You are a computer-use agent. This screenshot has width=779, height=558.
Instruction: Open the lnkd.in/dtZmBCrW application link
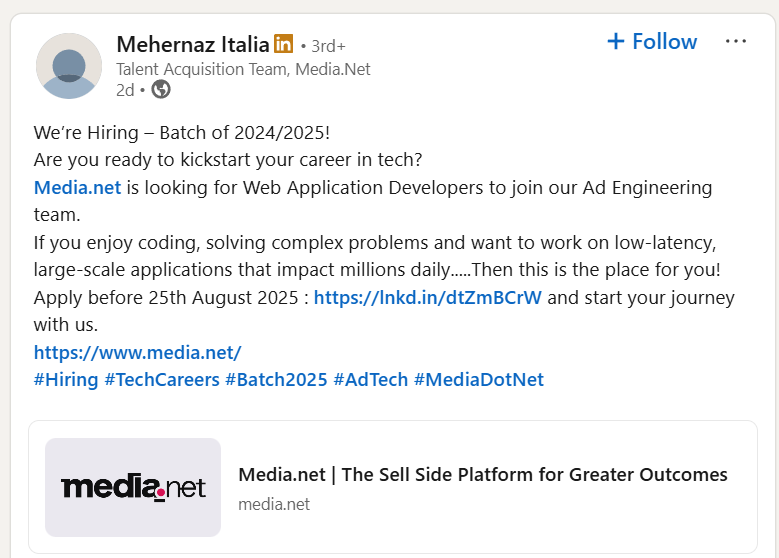(427, 298)
